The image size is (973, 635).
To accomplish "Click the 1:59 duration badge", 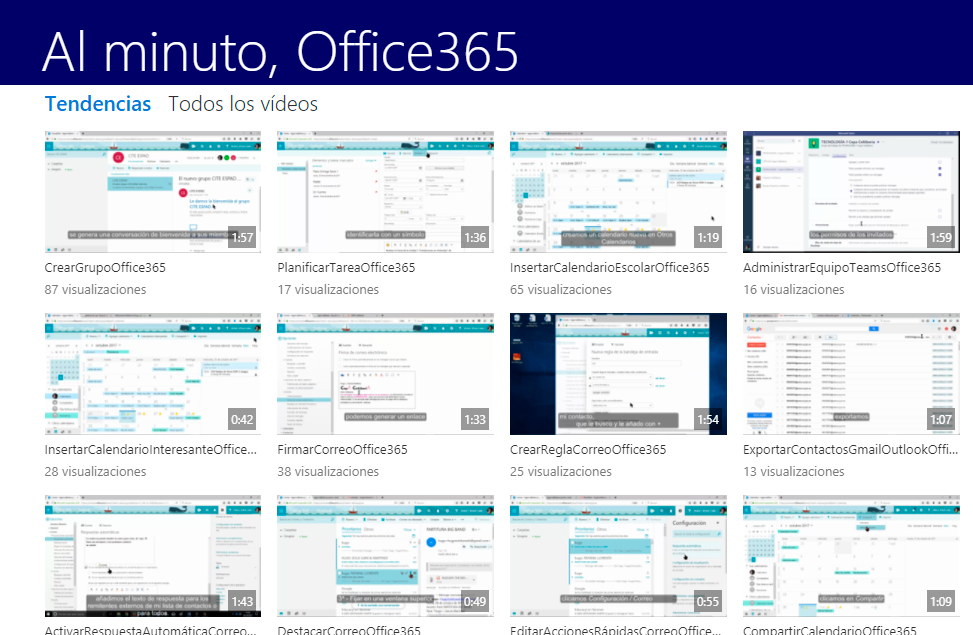I will click(x=941, y=238).
